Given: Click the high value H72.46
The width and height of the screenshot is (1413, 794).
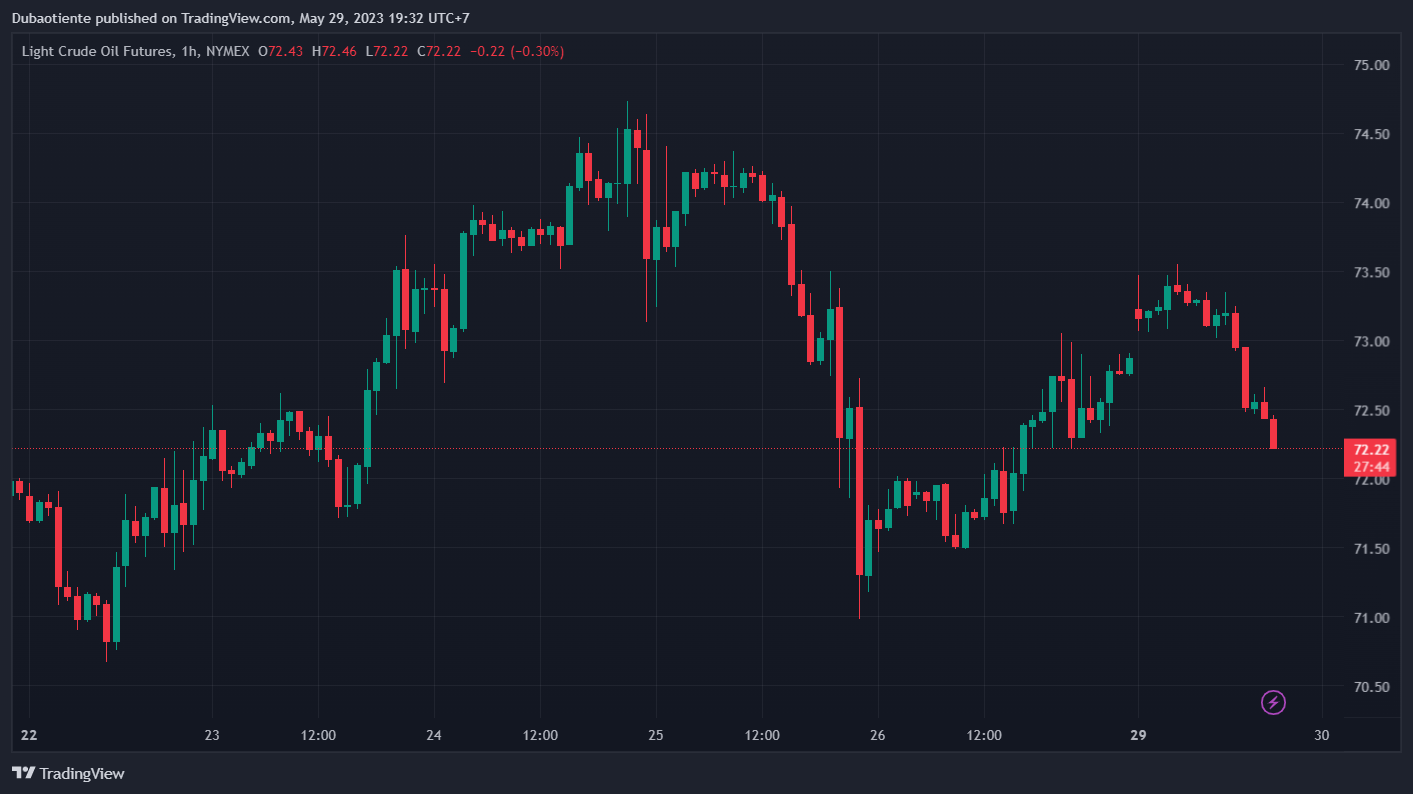Looking at the screenshot, I should point(334,51).
